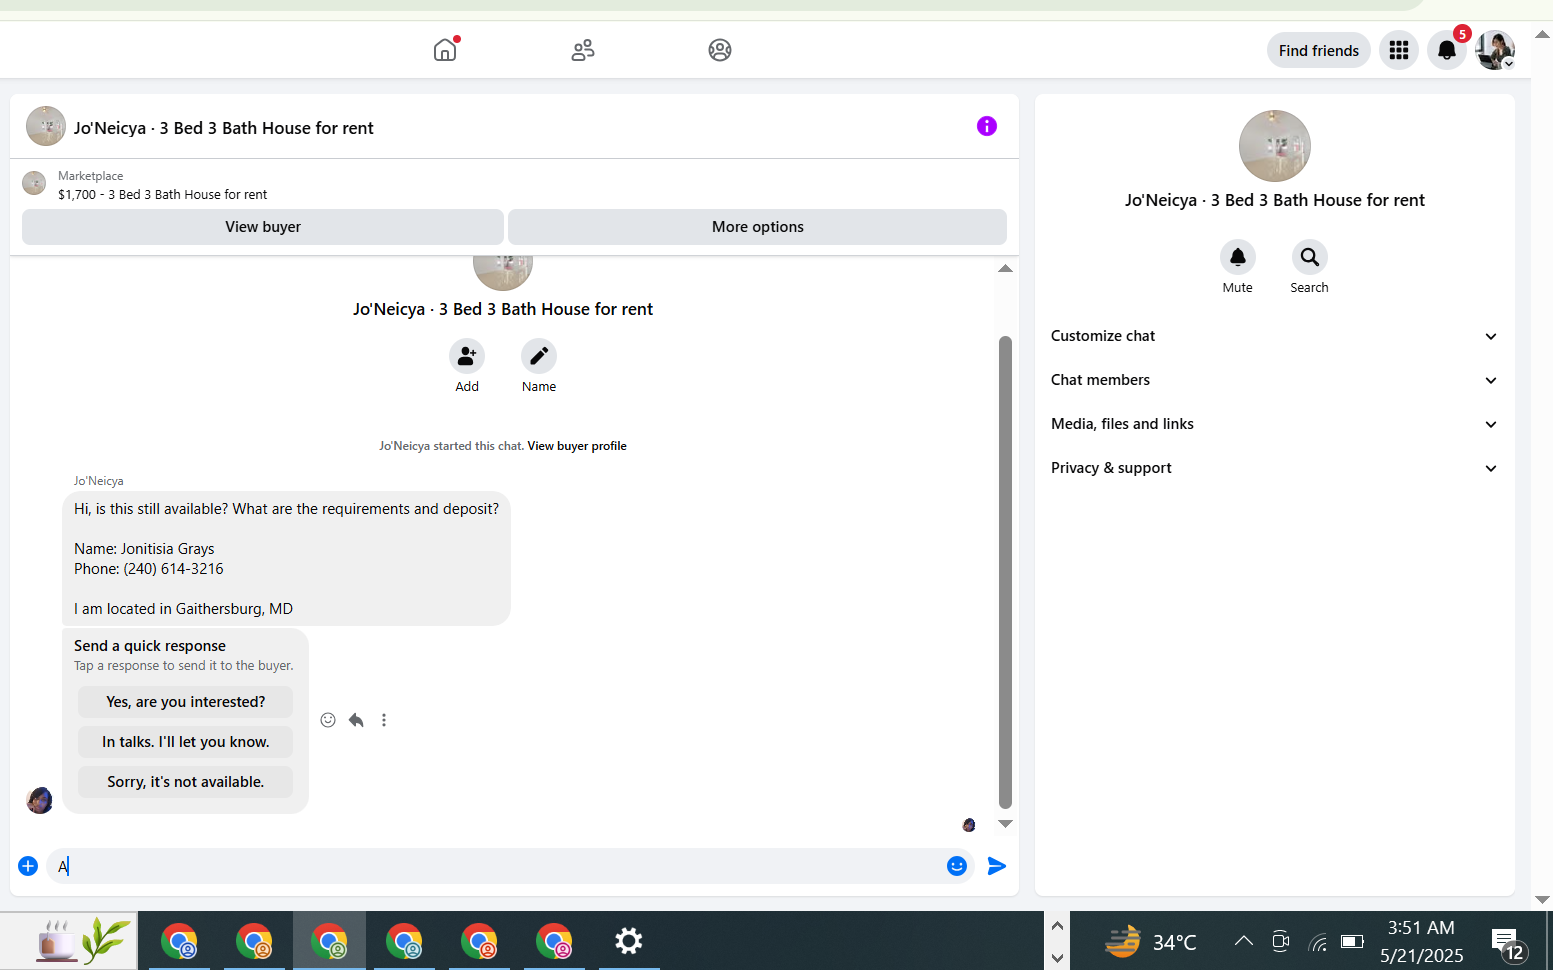Click the taskbar toolbar scroll-down arrow
1553x970 pixels.
point(1057,958)
